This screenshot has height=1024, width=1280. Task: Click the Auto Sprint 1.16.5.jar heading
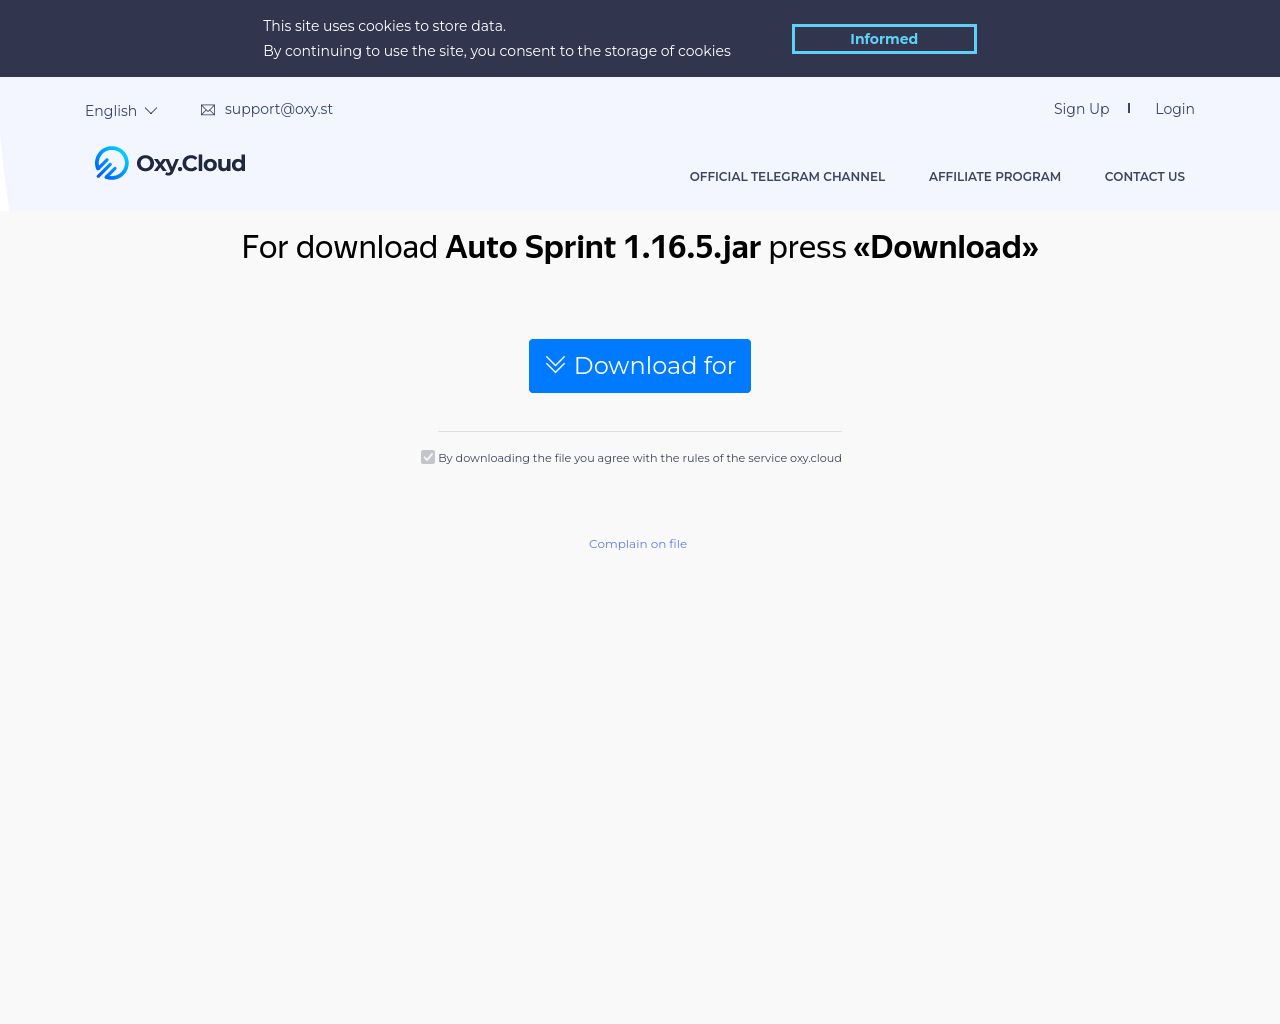click(x=603, y=247)
